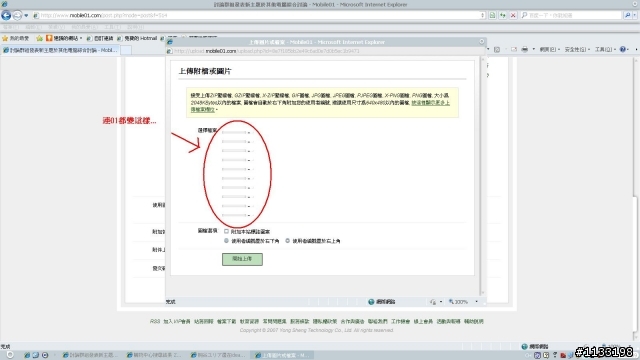Open the 免費的 Hotmail favorites link

(137, 38)
